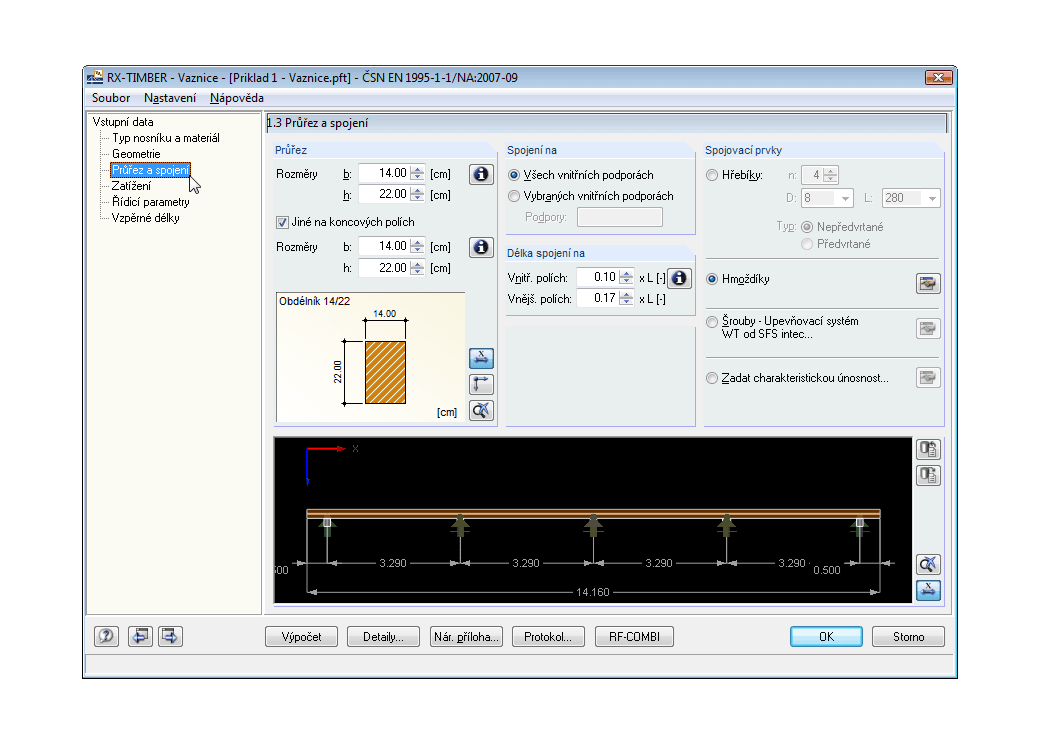The image size is (1040, 744).
Task: Select Průřez a spojení tree item
Action: pyautogui.click(x=151, y=170)
